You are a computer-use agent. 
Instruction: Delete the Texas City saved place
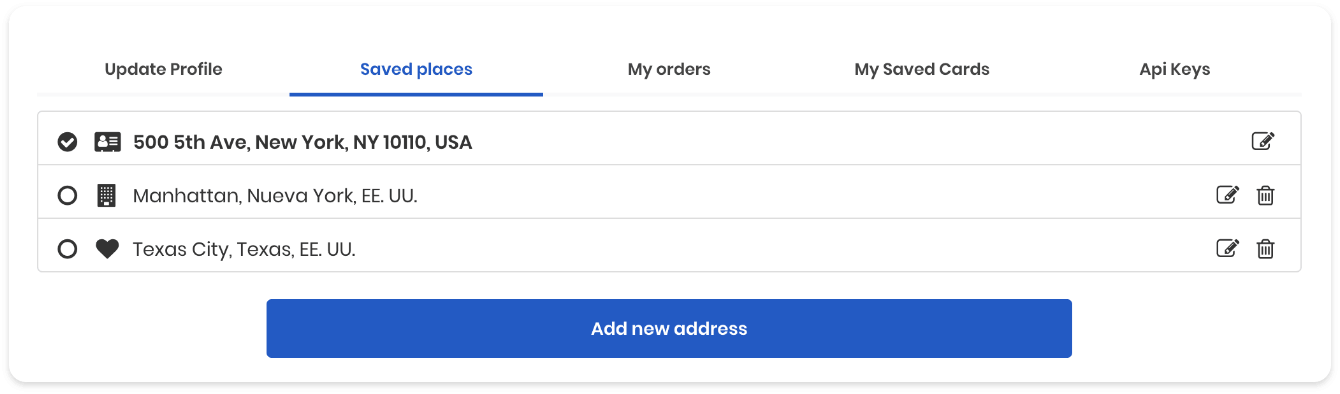pyautogui.click(x=1265, y=249)
